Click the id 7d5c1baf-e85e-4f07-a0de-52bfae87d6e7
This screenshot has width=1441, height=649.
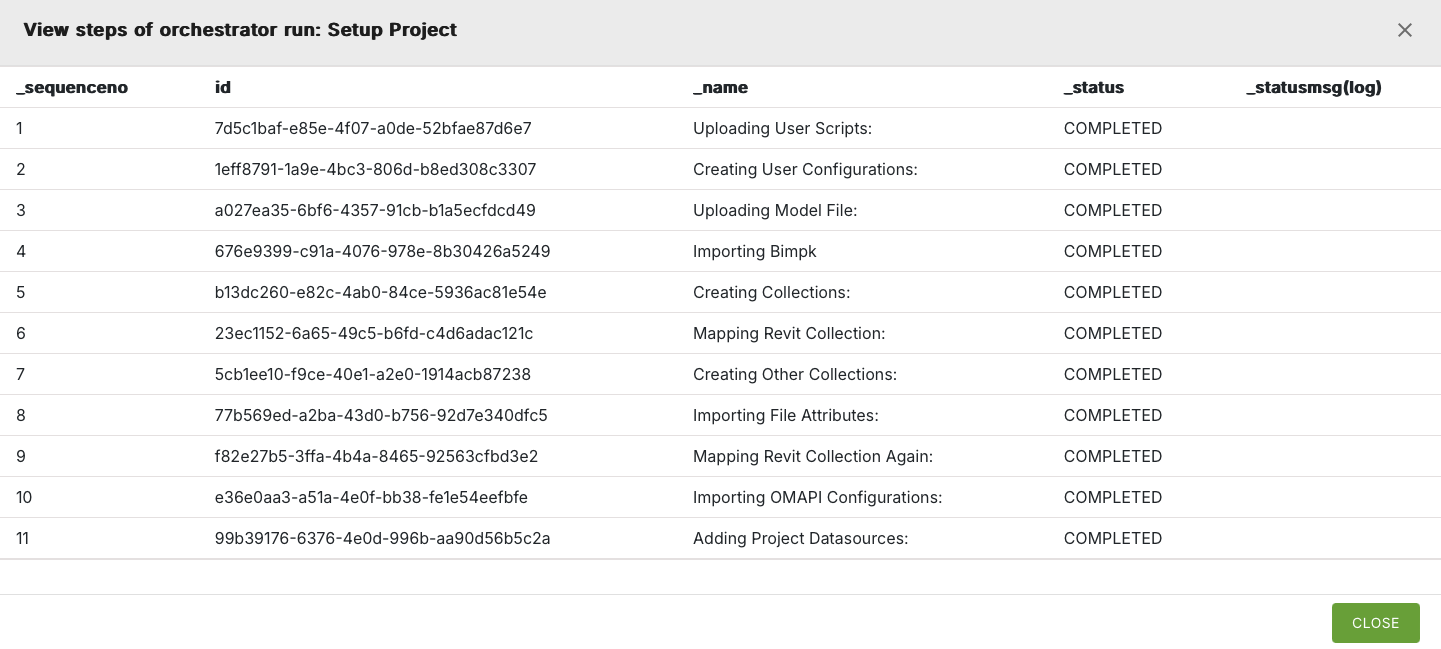pyautogui.click(x=373, y=128)
